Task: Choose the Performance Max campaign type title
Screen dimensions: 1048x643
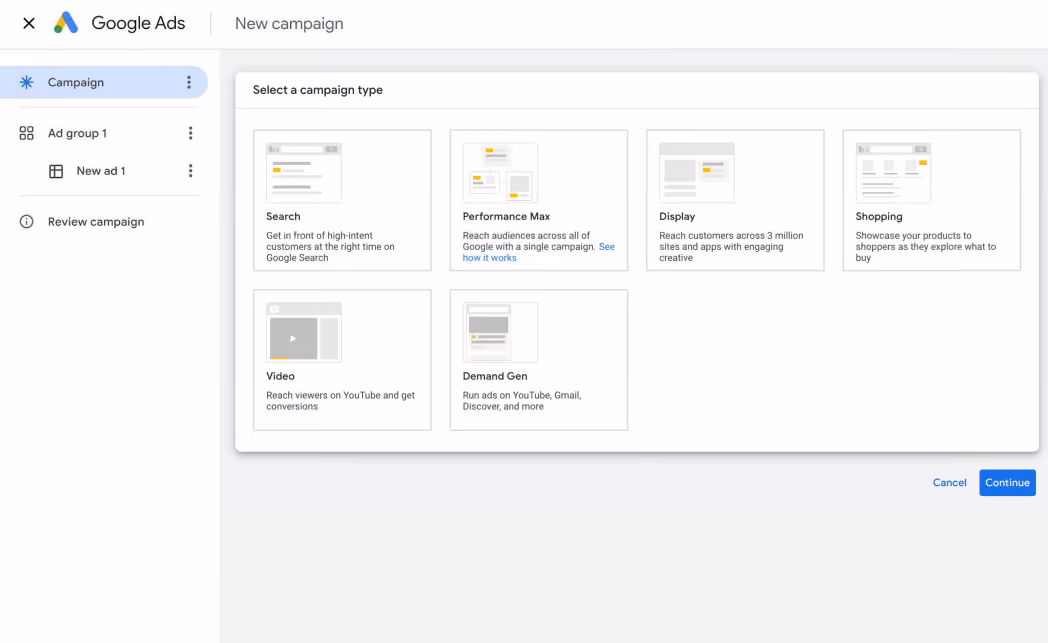Action: pos(507,217)
